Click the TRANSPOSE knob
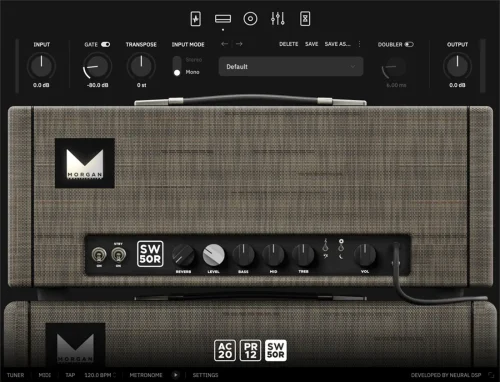500x382 pixels. pos(141,66)
